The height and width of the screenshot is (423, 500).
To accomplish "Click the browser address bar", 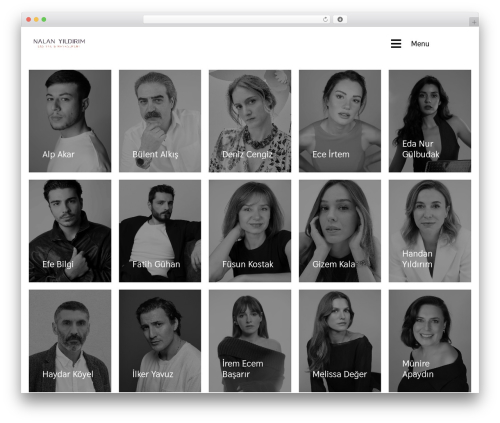I will (236, 20).
